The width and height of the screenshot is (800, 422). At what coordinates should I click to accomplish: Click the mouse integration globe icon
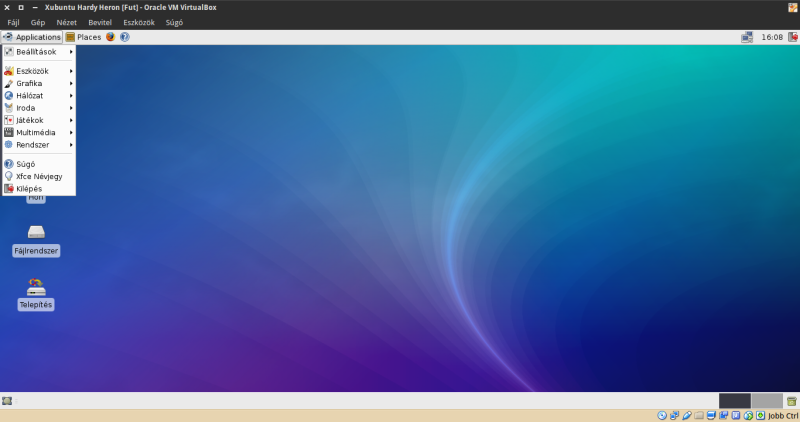pyautogui.click(x=748, y=415)
